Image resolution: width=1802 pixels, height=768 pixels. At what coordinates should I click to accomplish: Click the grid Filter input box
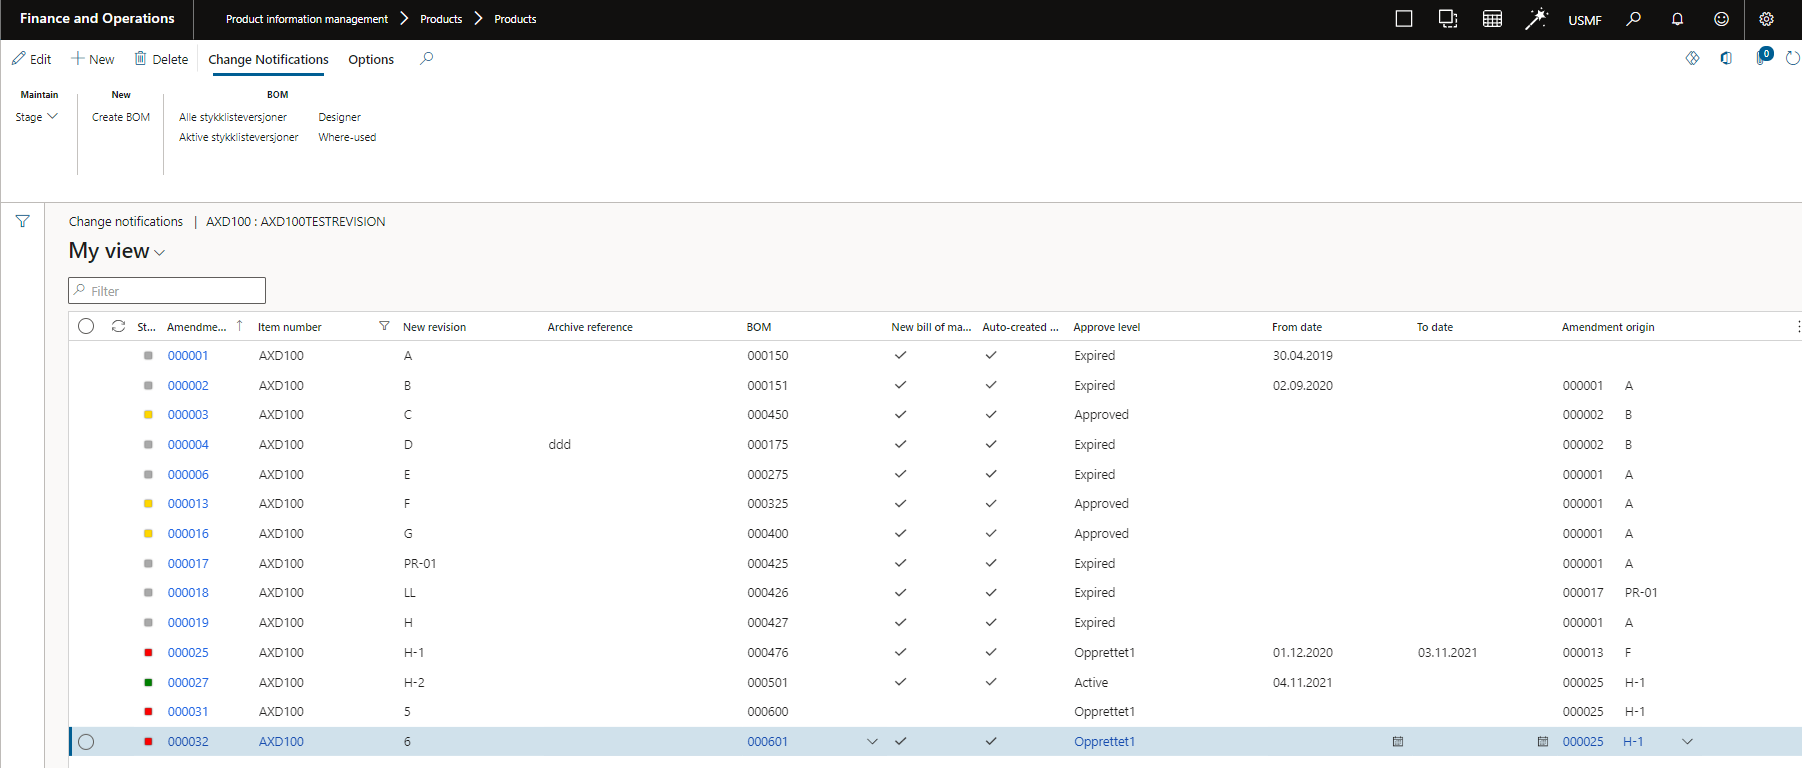point(167,291)
